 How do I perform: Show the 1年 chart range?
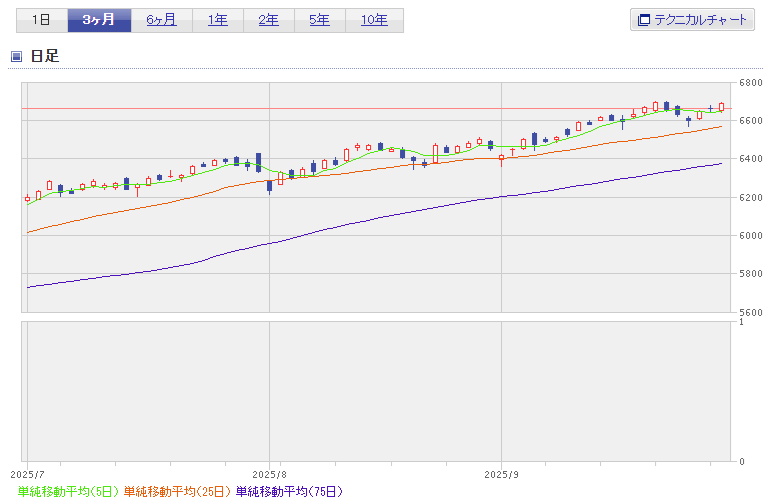coord(217,20)
